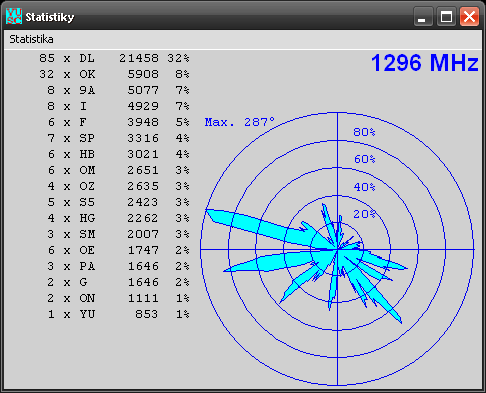486x393 pixels.
Task: Click the 20% ring label on chart
Action: [x=364, y=214]
